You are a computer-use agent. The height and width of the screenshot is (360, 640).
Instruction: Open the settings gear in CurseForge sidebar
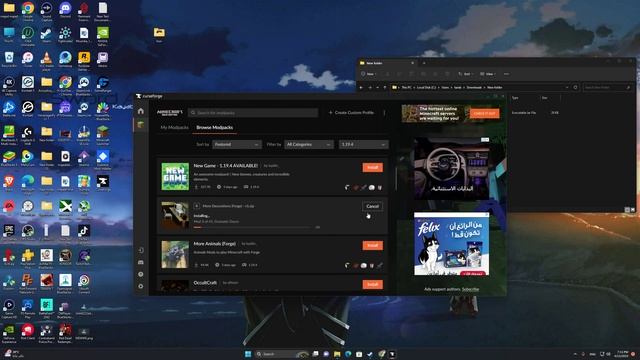[x=141, y=286]
